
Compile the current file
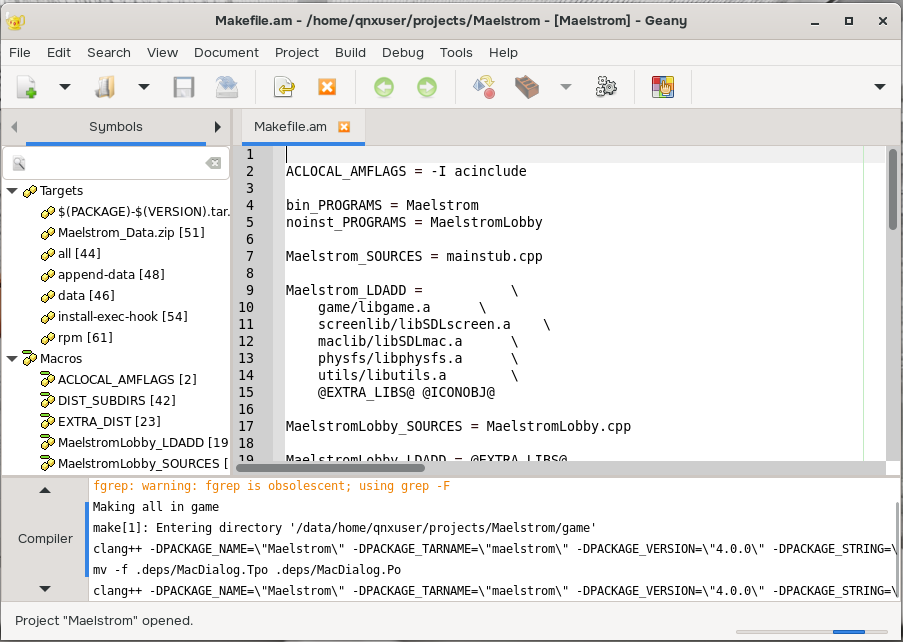point(484,88)
